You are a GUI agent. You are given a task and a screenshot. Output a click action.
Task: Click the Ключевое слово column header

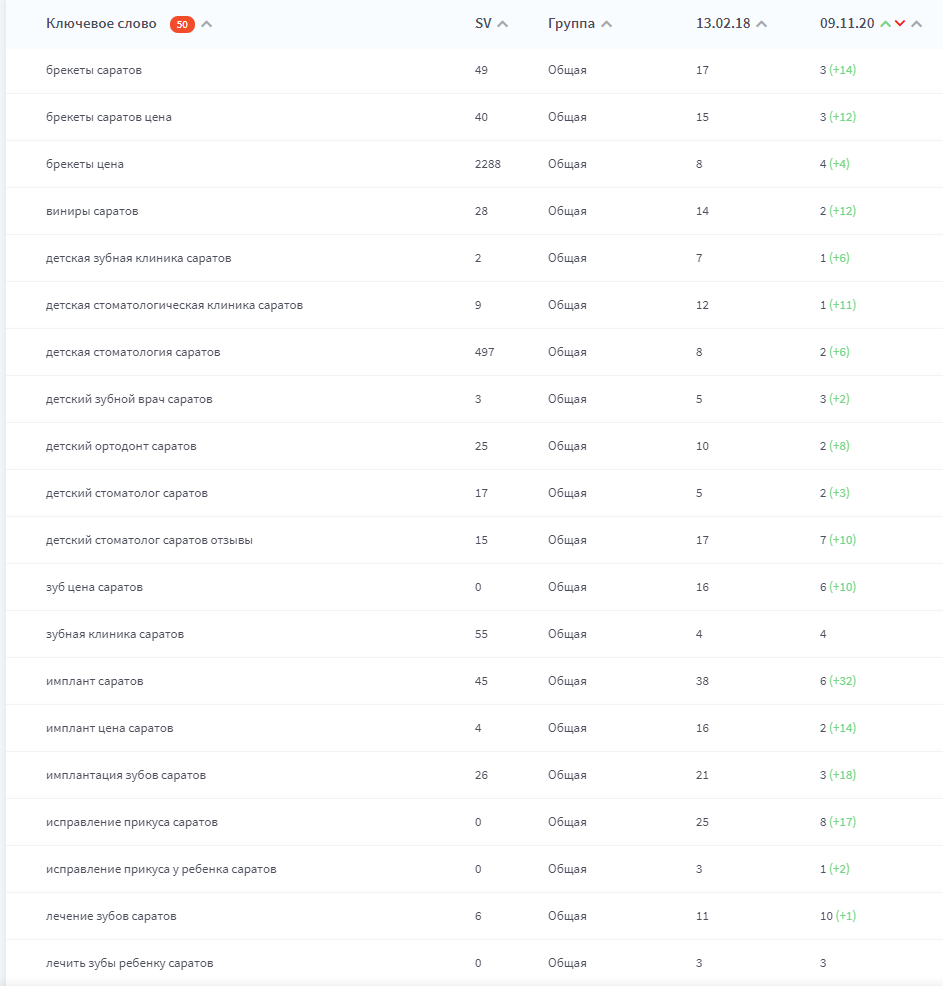[x=101, y=24]
